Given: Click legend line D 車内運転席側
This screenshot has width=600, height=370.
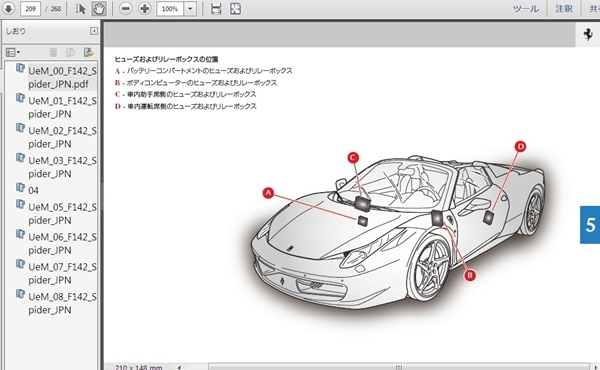Looking at the screenshot, I should (186, 106).
